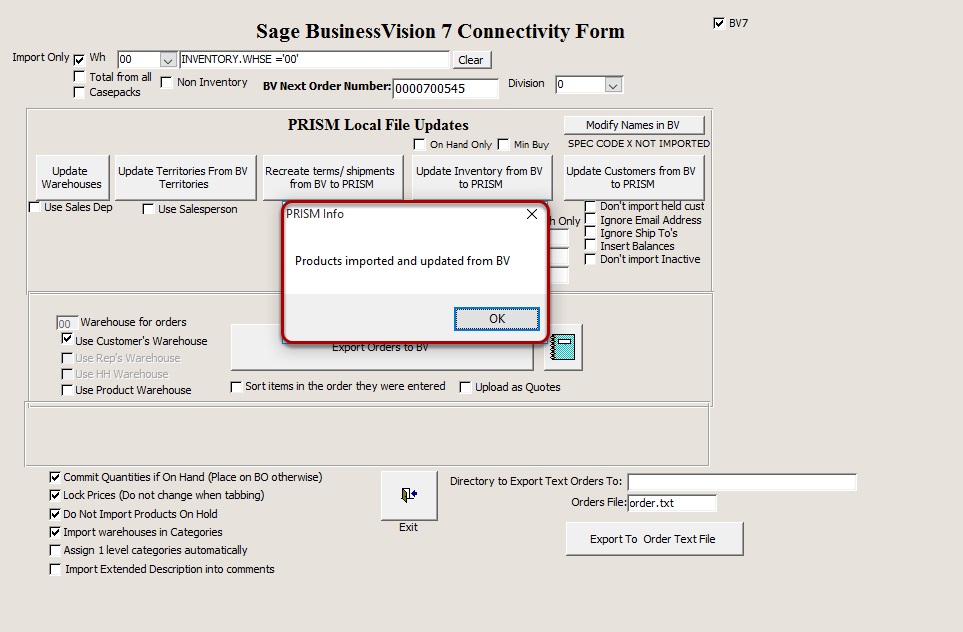This screenshot has height=632, width=963.
Task: Tick Don't import Inactive checkbox
Action: tap(590, 259)
